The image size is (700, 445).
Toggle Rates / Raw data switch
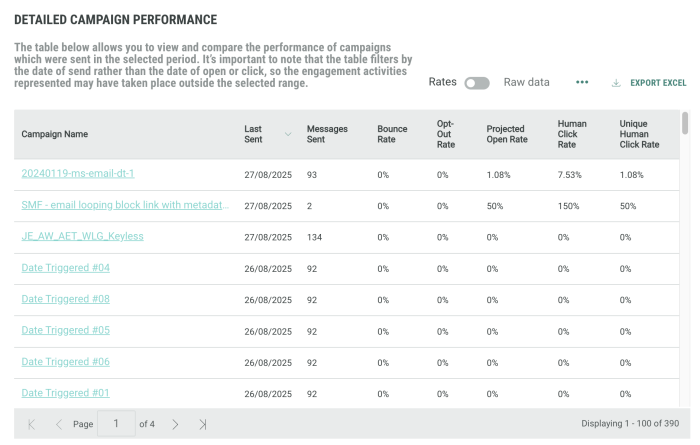tap(477, 82)
